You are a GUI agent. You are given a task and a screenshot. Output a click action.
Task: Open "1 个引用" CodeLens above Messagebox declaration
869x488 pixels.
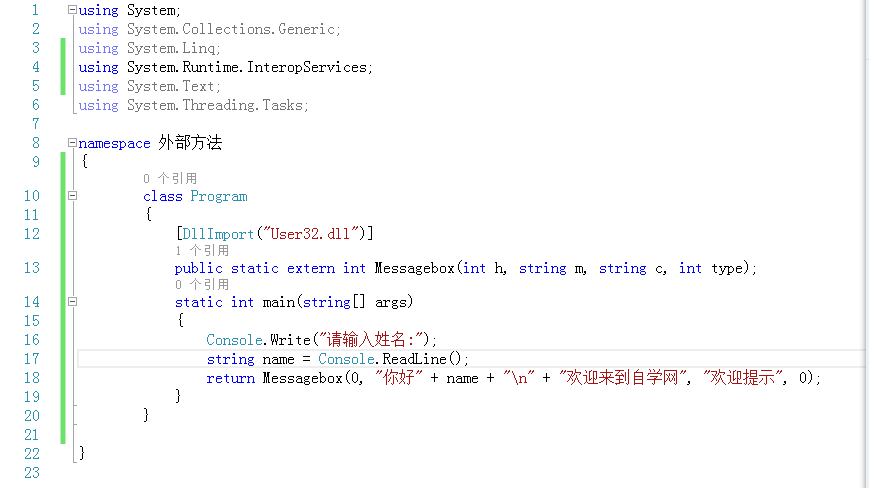(202, 251)
